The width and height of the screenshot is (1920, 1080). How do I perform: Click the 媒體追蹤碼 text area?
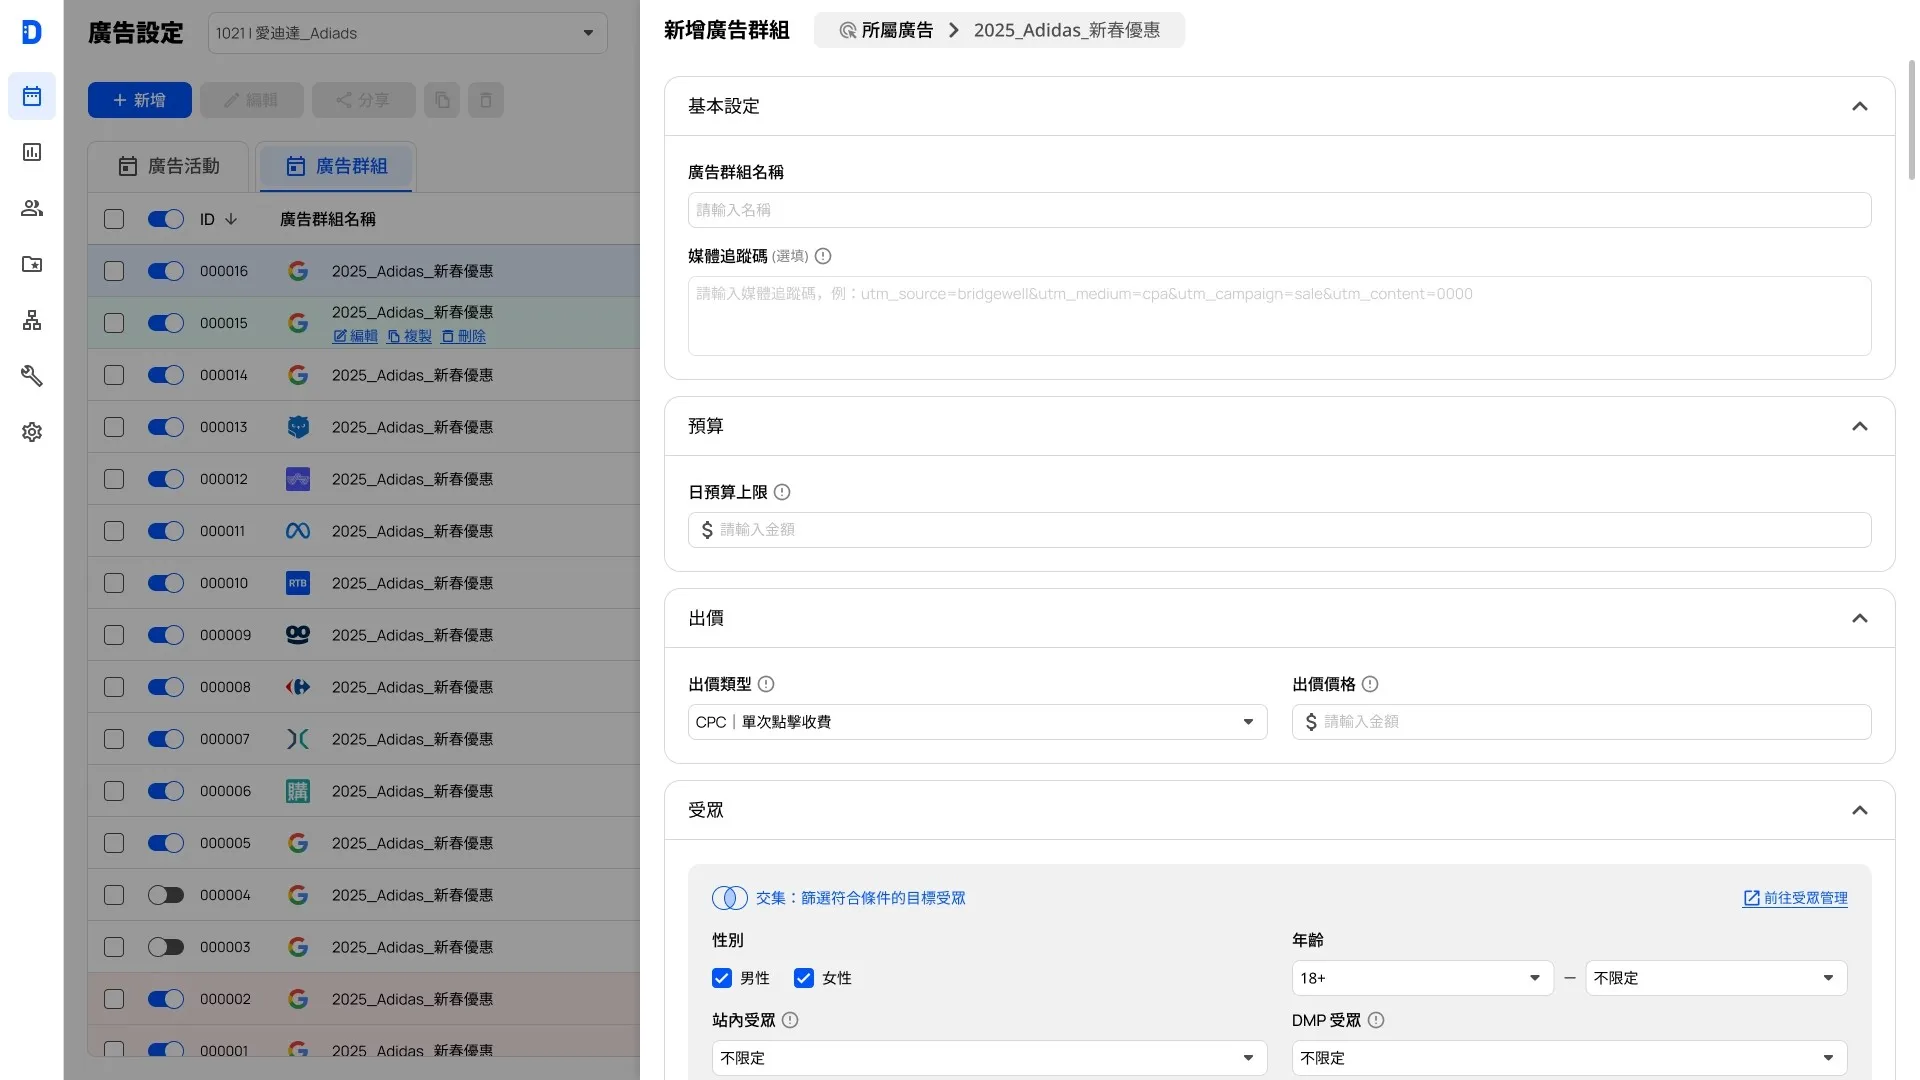click(1279, 316)
